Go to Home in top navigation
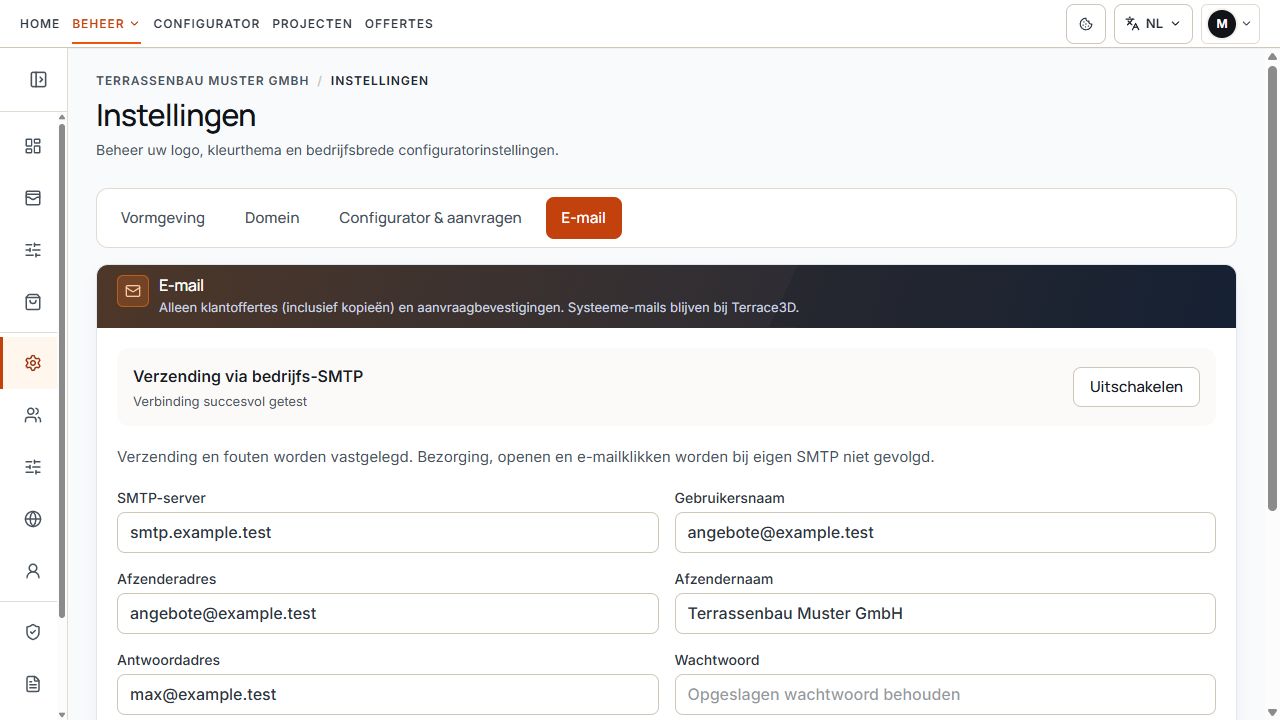This screenshot has width=1280, height=720. pos(40,24)
